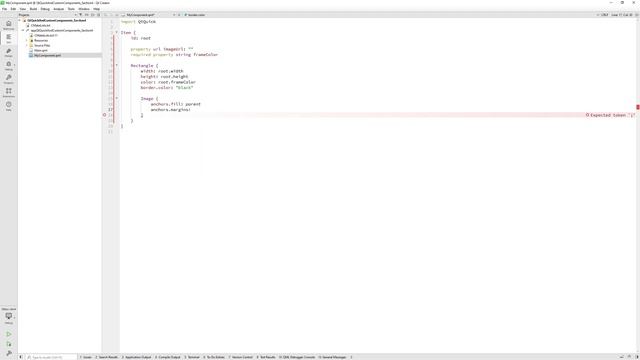640x360 pixels.
Task: Open the Analyze menu
Action: pos(58,9)
